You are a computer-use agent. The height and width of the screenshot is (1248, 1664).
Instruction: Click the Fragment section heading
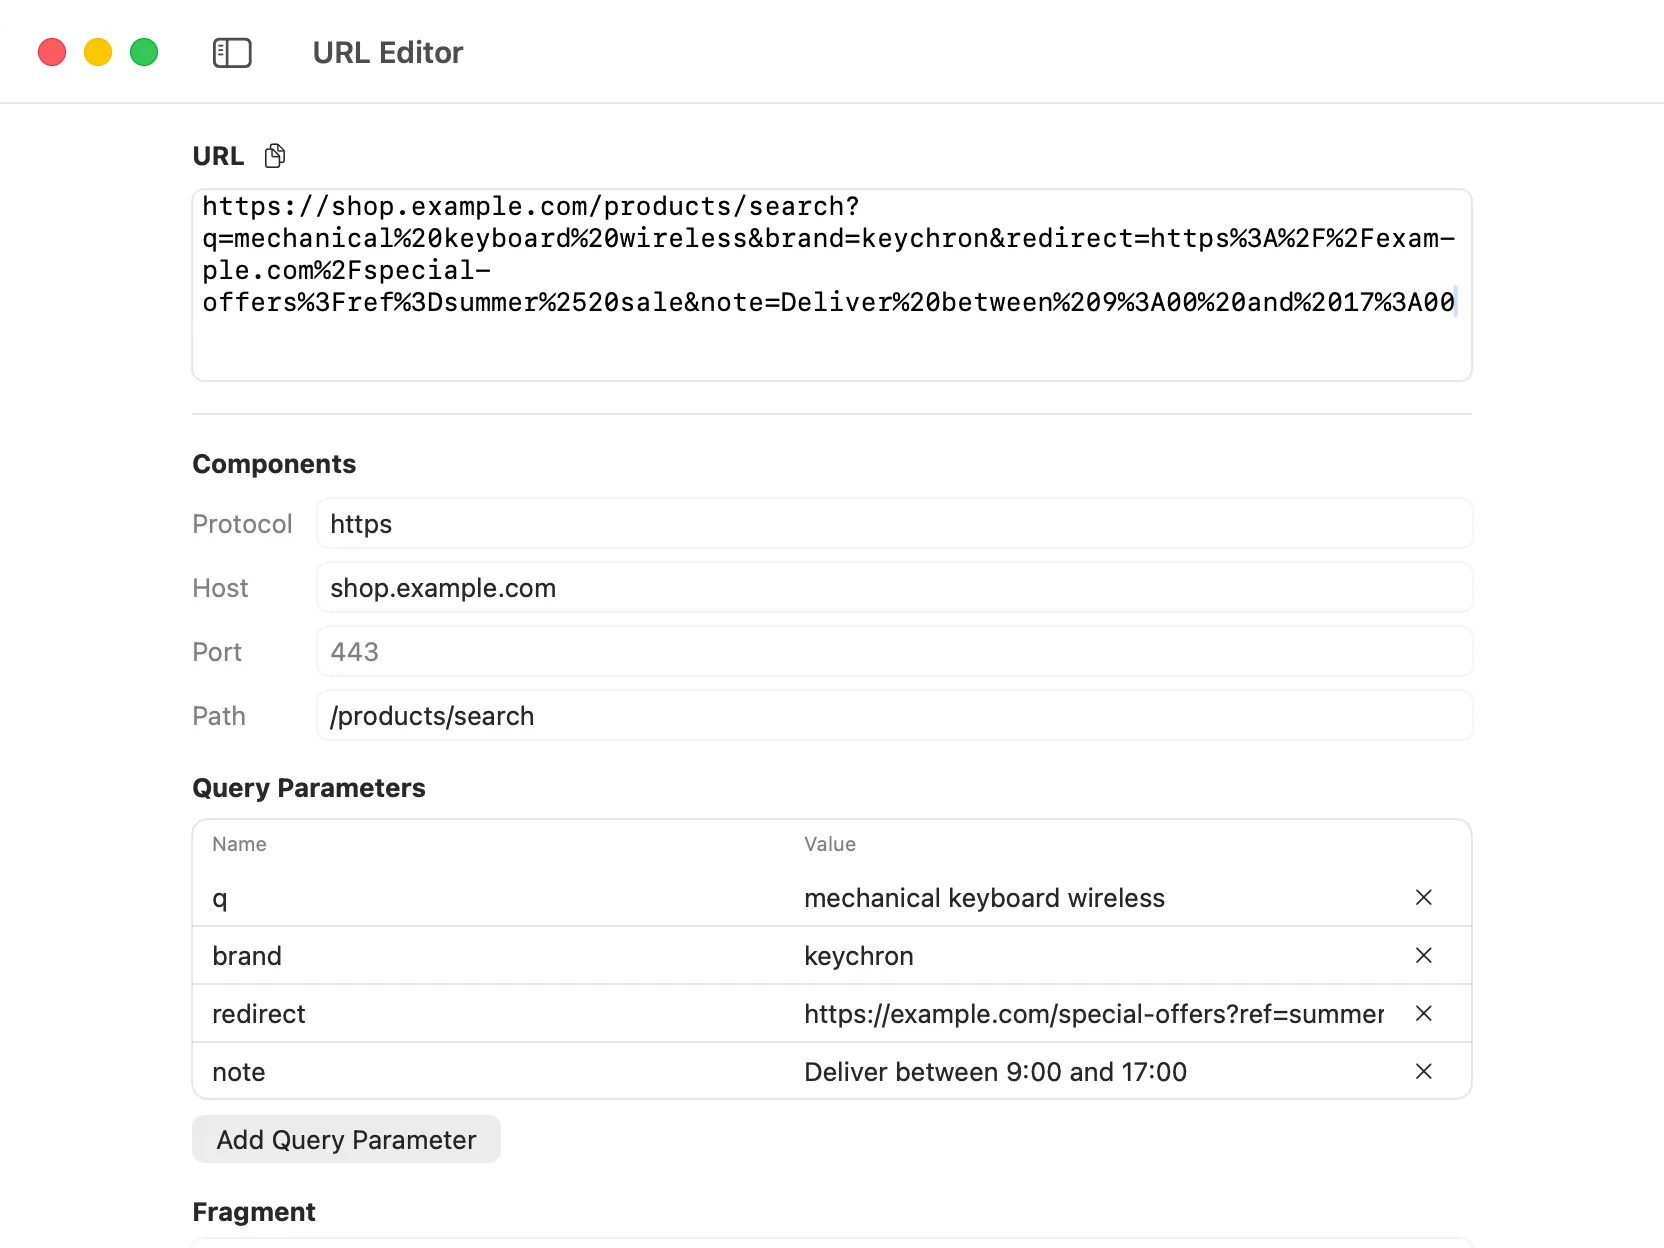pyautogui.click(x=254, y=1212)
